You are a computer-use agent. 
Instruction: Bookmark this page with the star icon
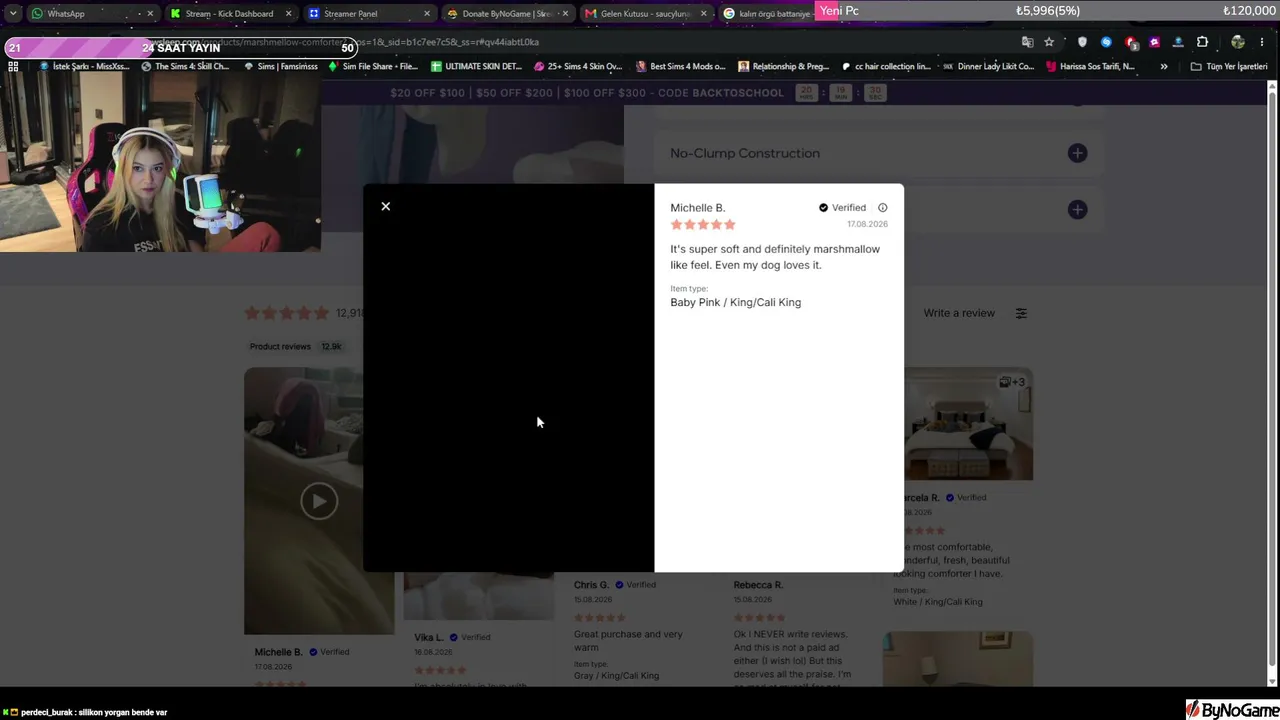click(1049, 42)
